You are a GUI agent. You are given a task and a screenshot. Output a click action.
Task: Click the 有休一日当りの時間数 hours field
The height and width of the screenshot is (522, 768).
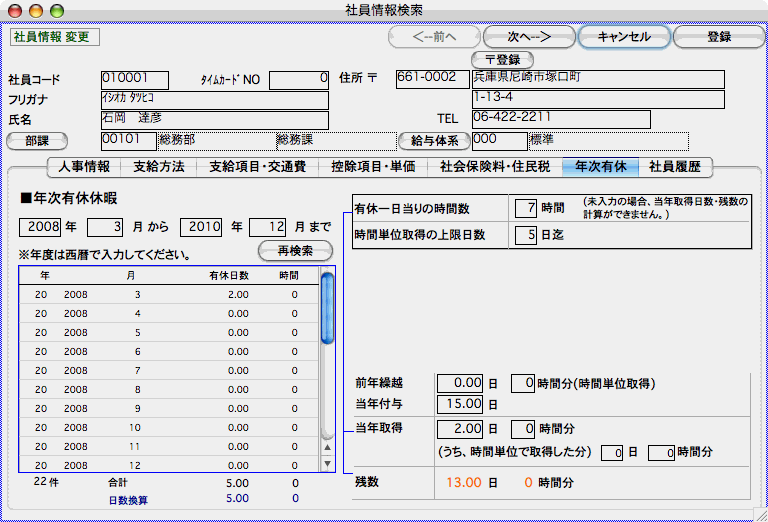[526, 208]
